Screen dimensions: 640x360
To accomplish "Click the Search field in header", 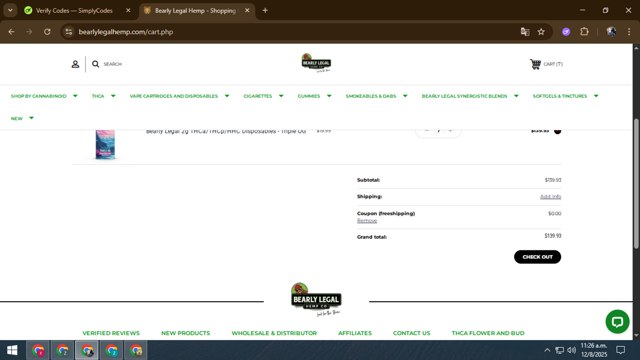I will 113,64.
